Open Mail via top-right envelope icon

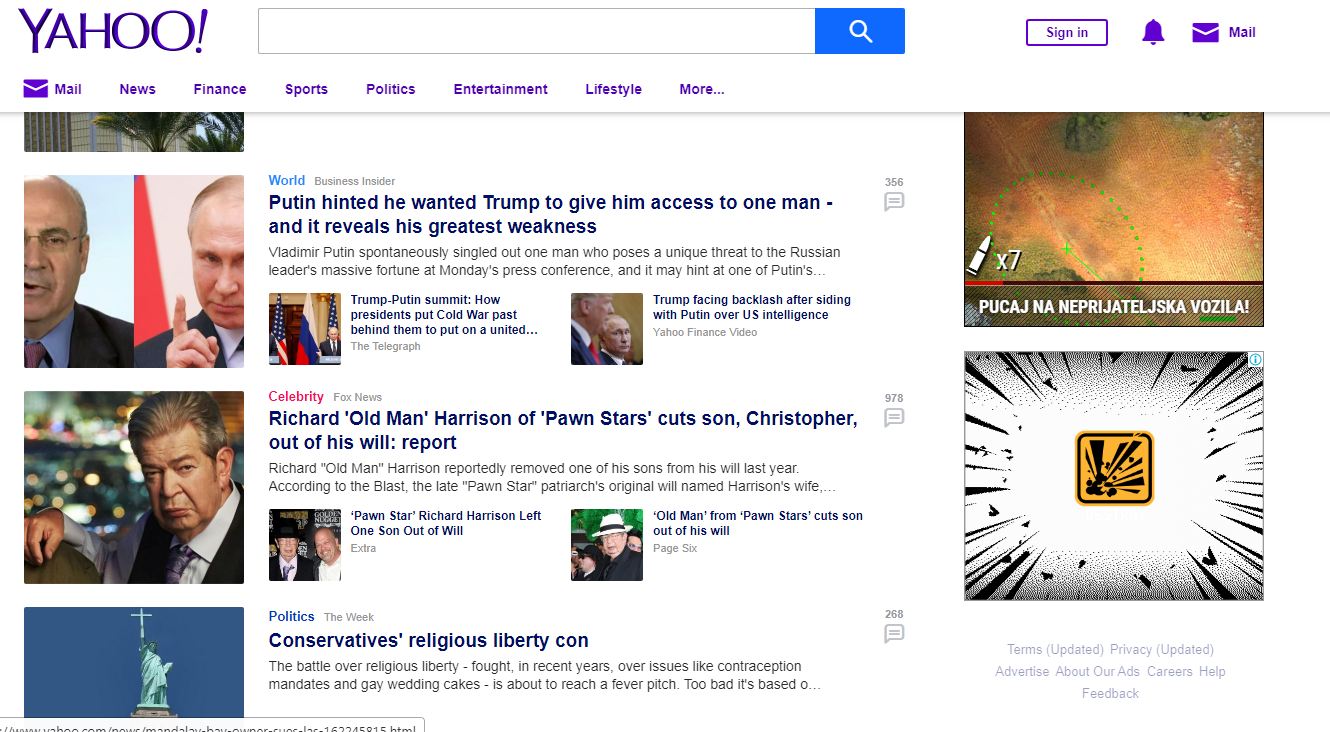(x=1205, y=33)
